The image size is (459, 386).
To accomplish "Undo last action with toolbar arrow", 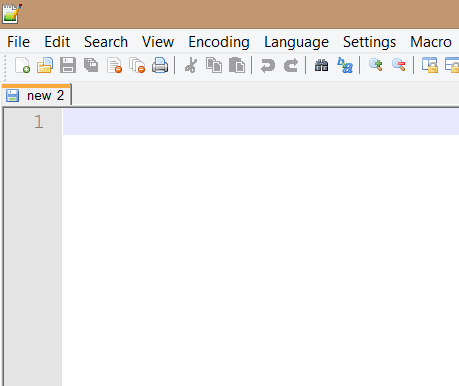I will pyautogui.click(x=268, y=65).
